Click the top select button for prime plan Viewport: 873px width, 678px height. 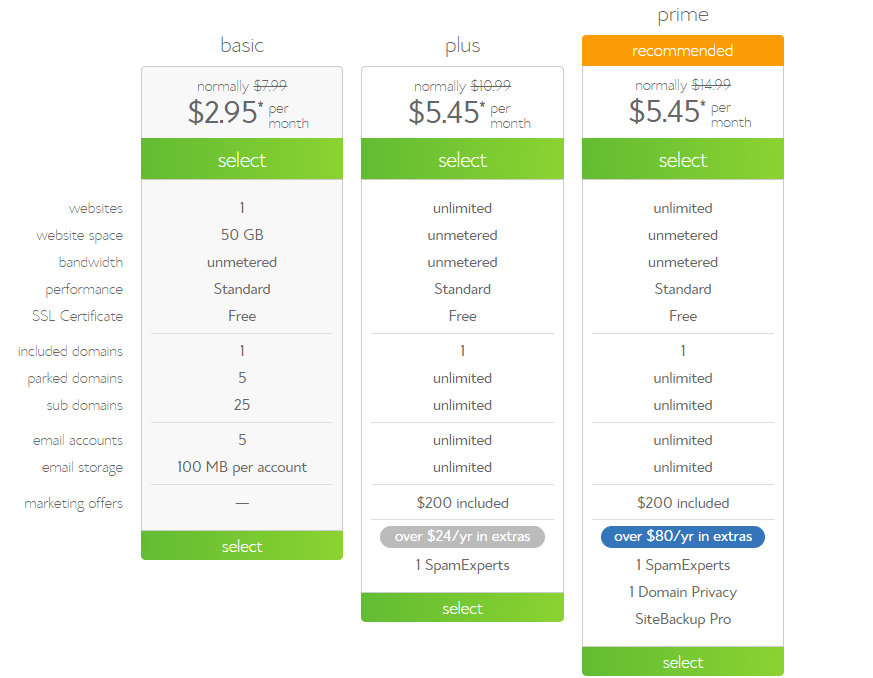pos(683,159)
